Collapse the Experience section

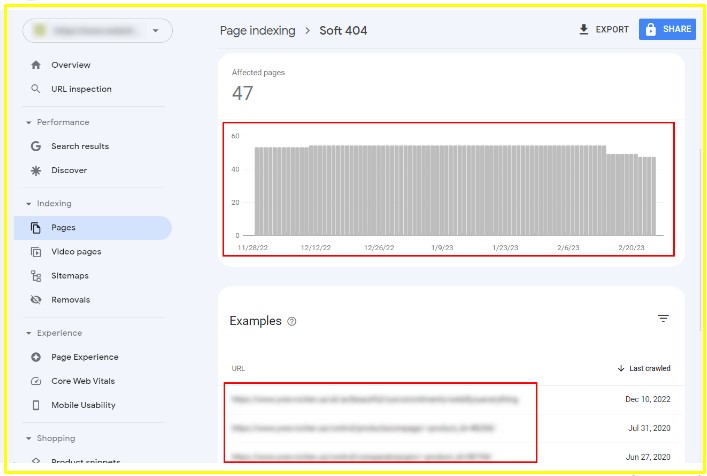point(29,333)
